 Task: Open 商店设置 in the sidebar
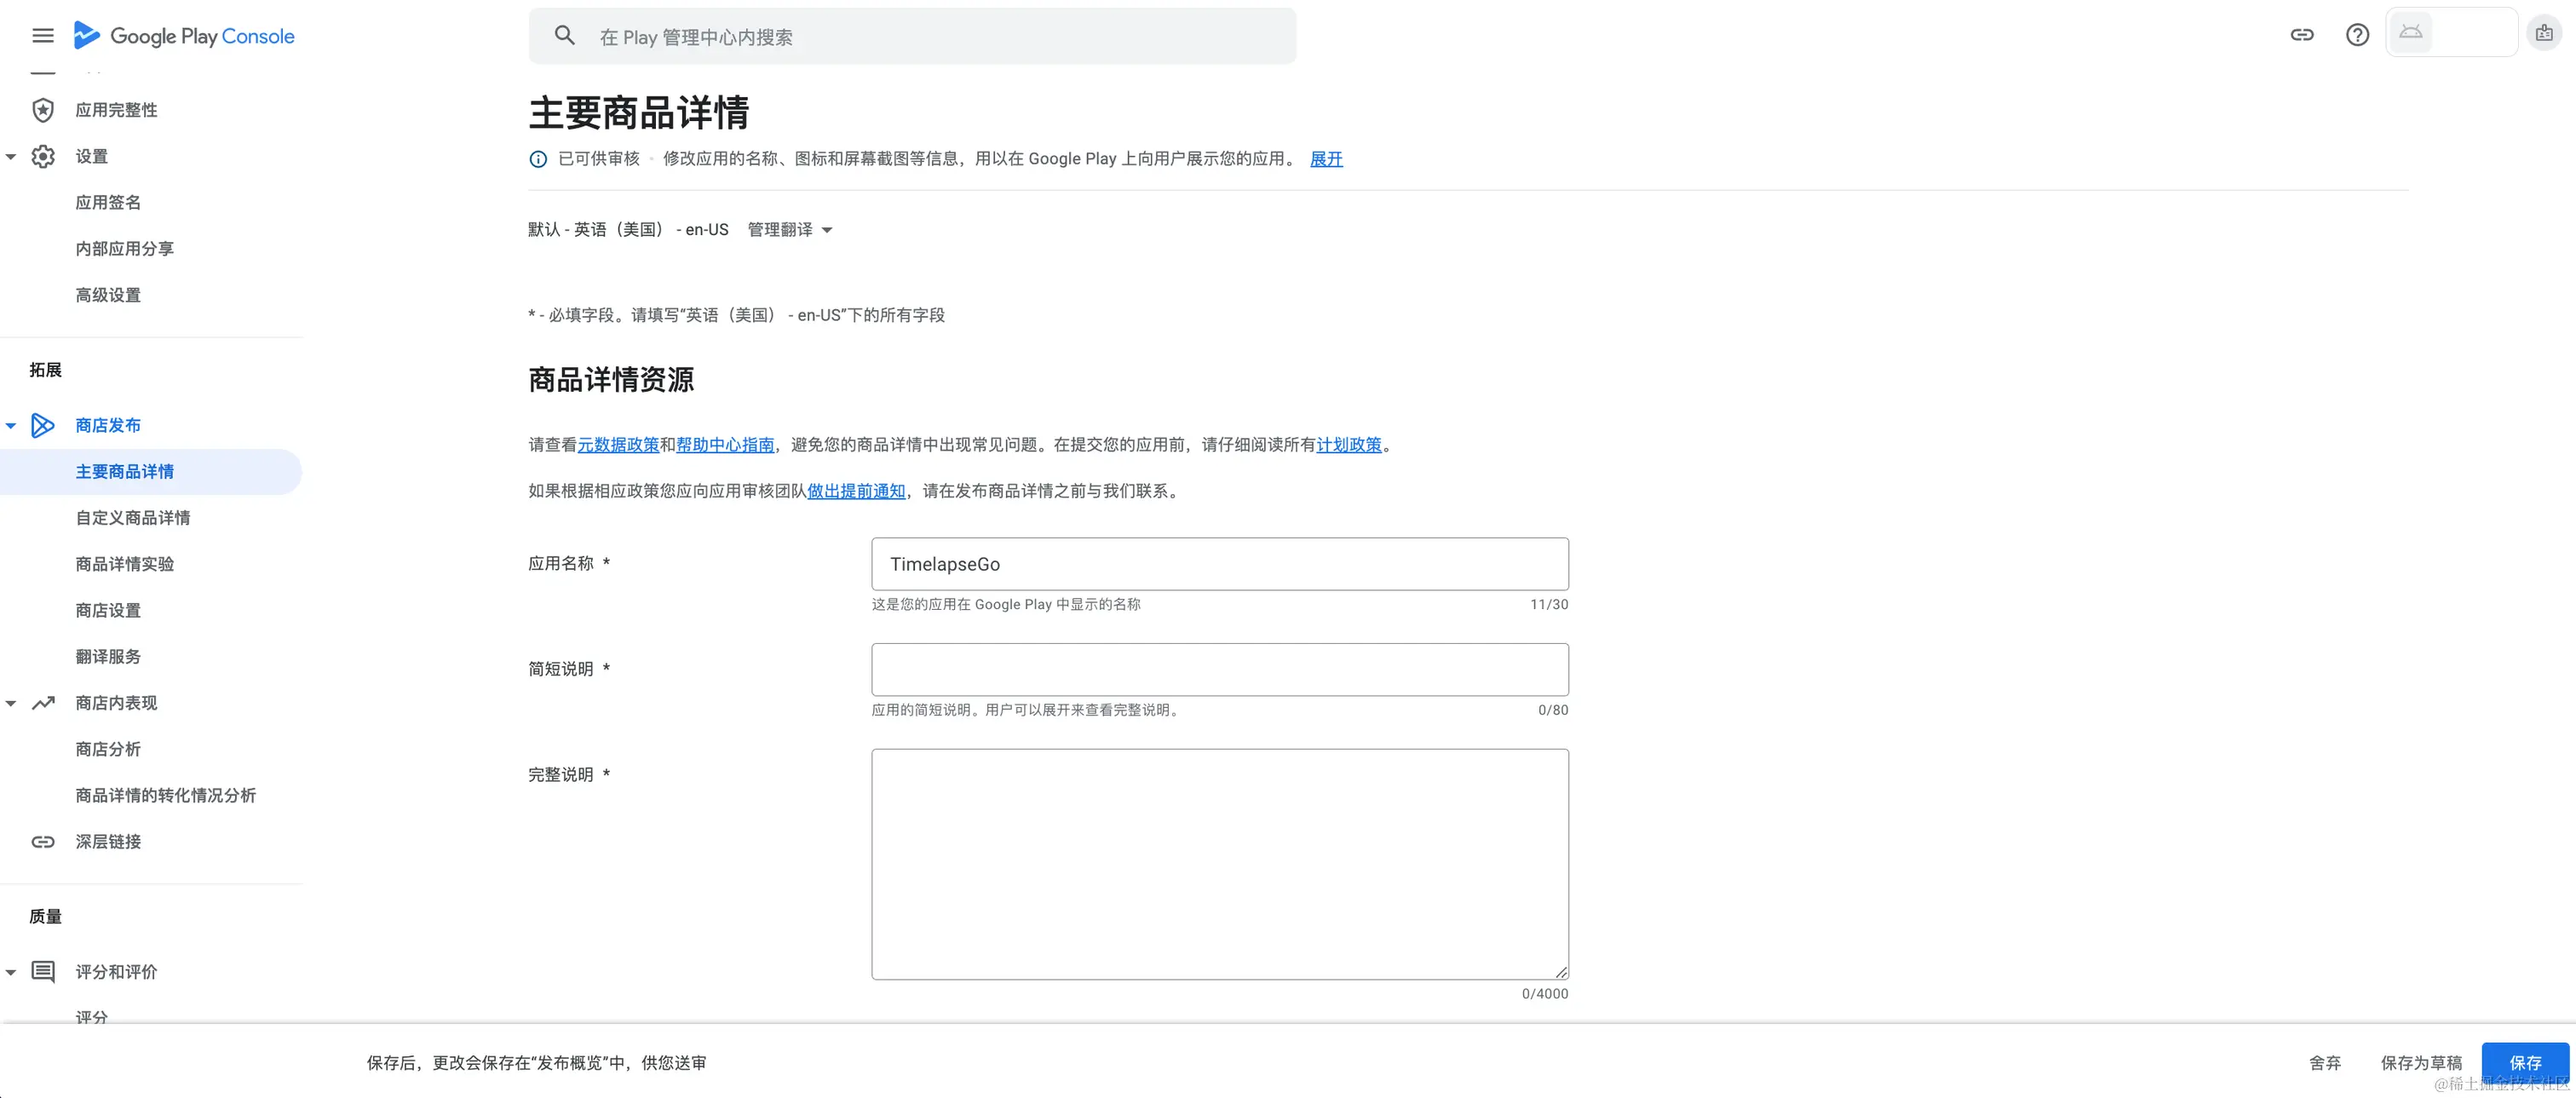point(108,610)
